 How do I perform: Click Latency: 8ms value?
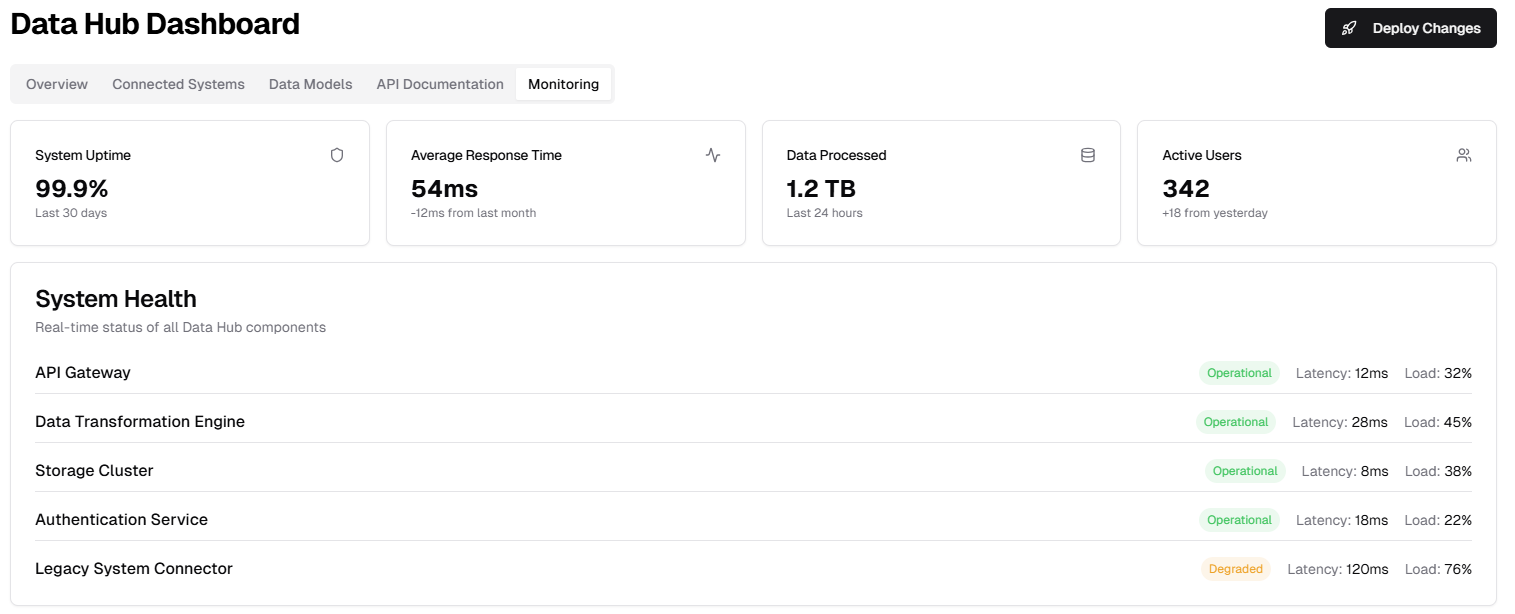(x=1345, y=471)
